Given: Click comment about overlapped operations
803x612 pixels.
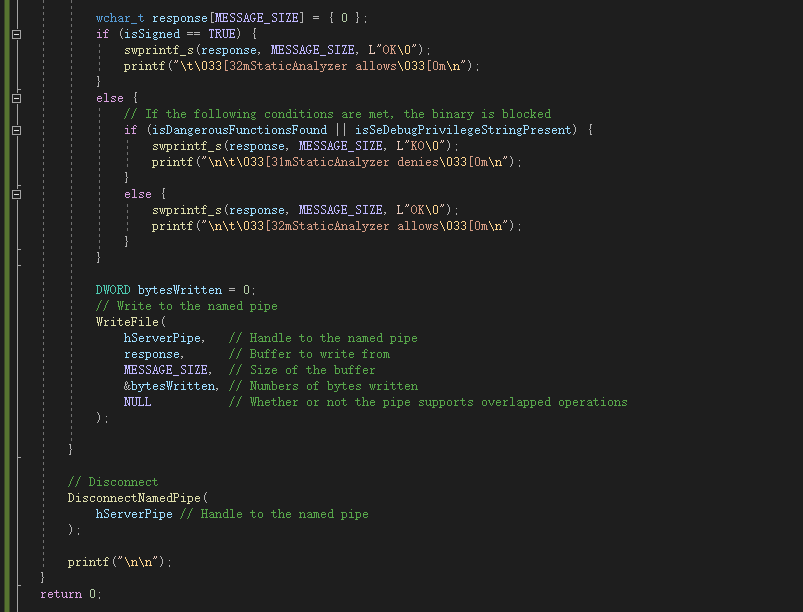Looking at the screenshot, I should (x=428, y=403).
